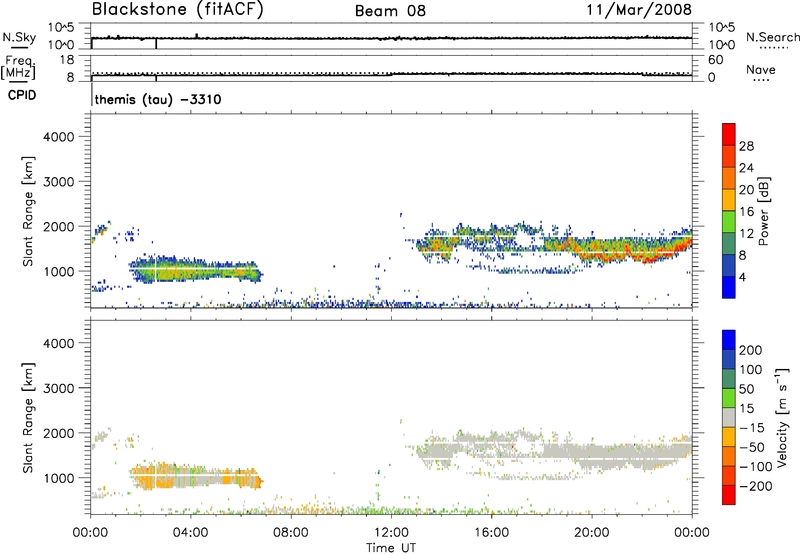Click the 'Velocity [m s⁻¹]' colorbar label
This screenshot has width=800, height=554.
pyautogui.click(x=782, y=417)
